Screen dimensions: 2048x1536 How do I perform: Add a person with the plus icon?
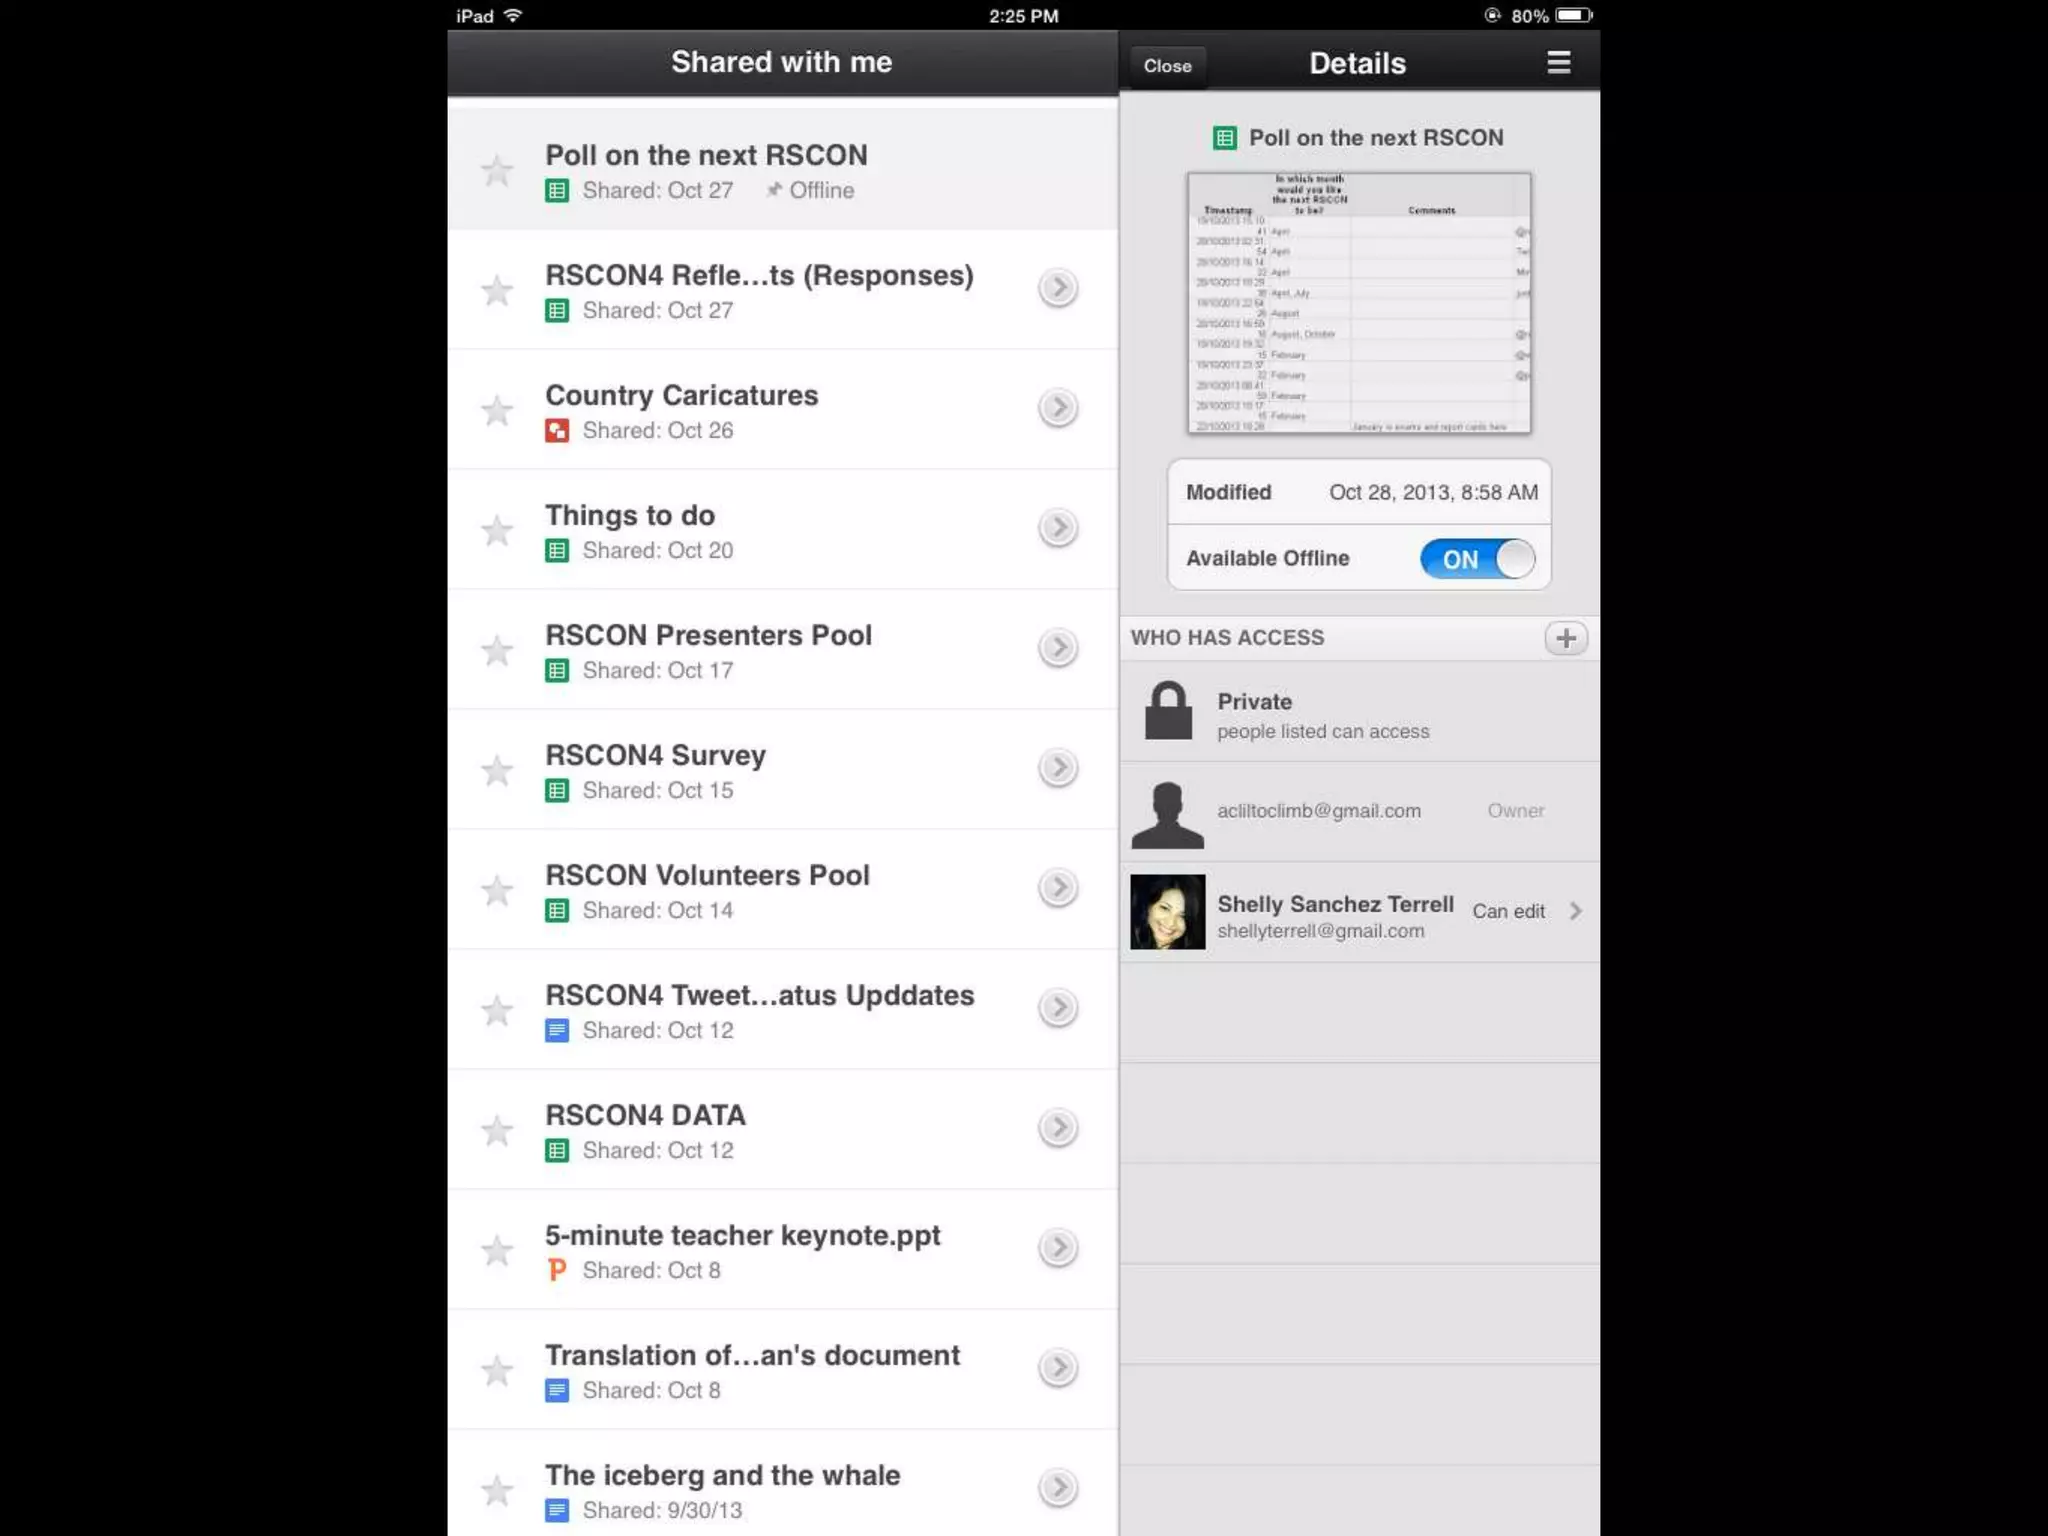click(x=1565, y=638)
